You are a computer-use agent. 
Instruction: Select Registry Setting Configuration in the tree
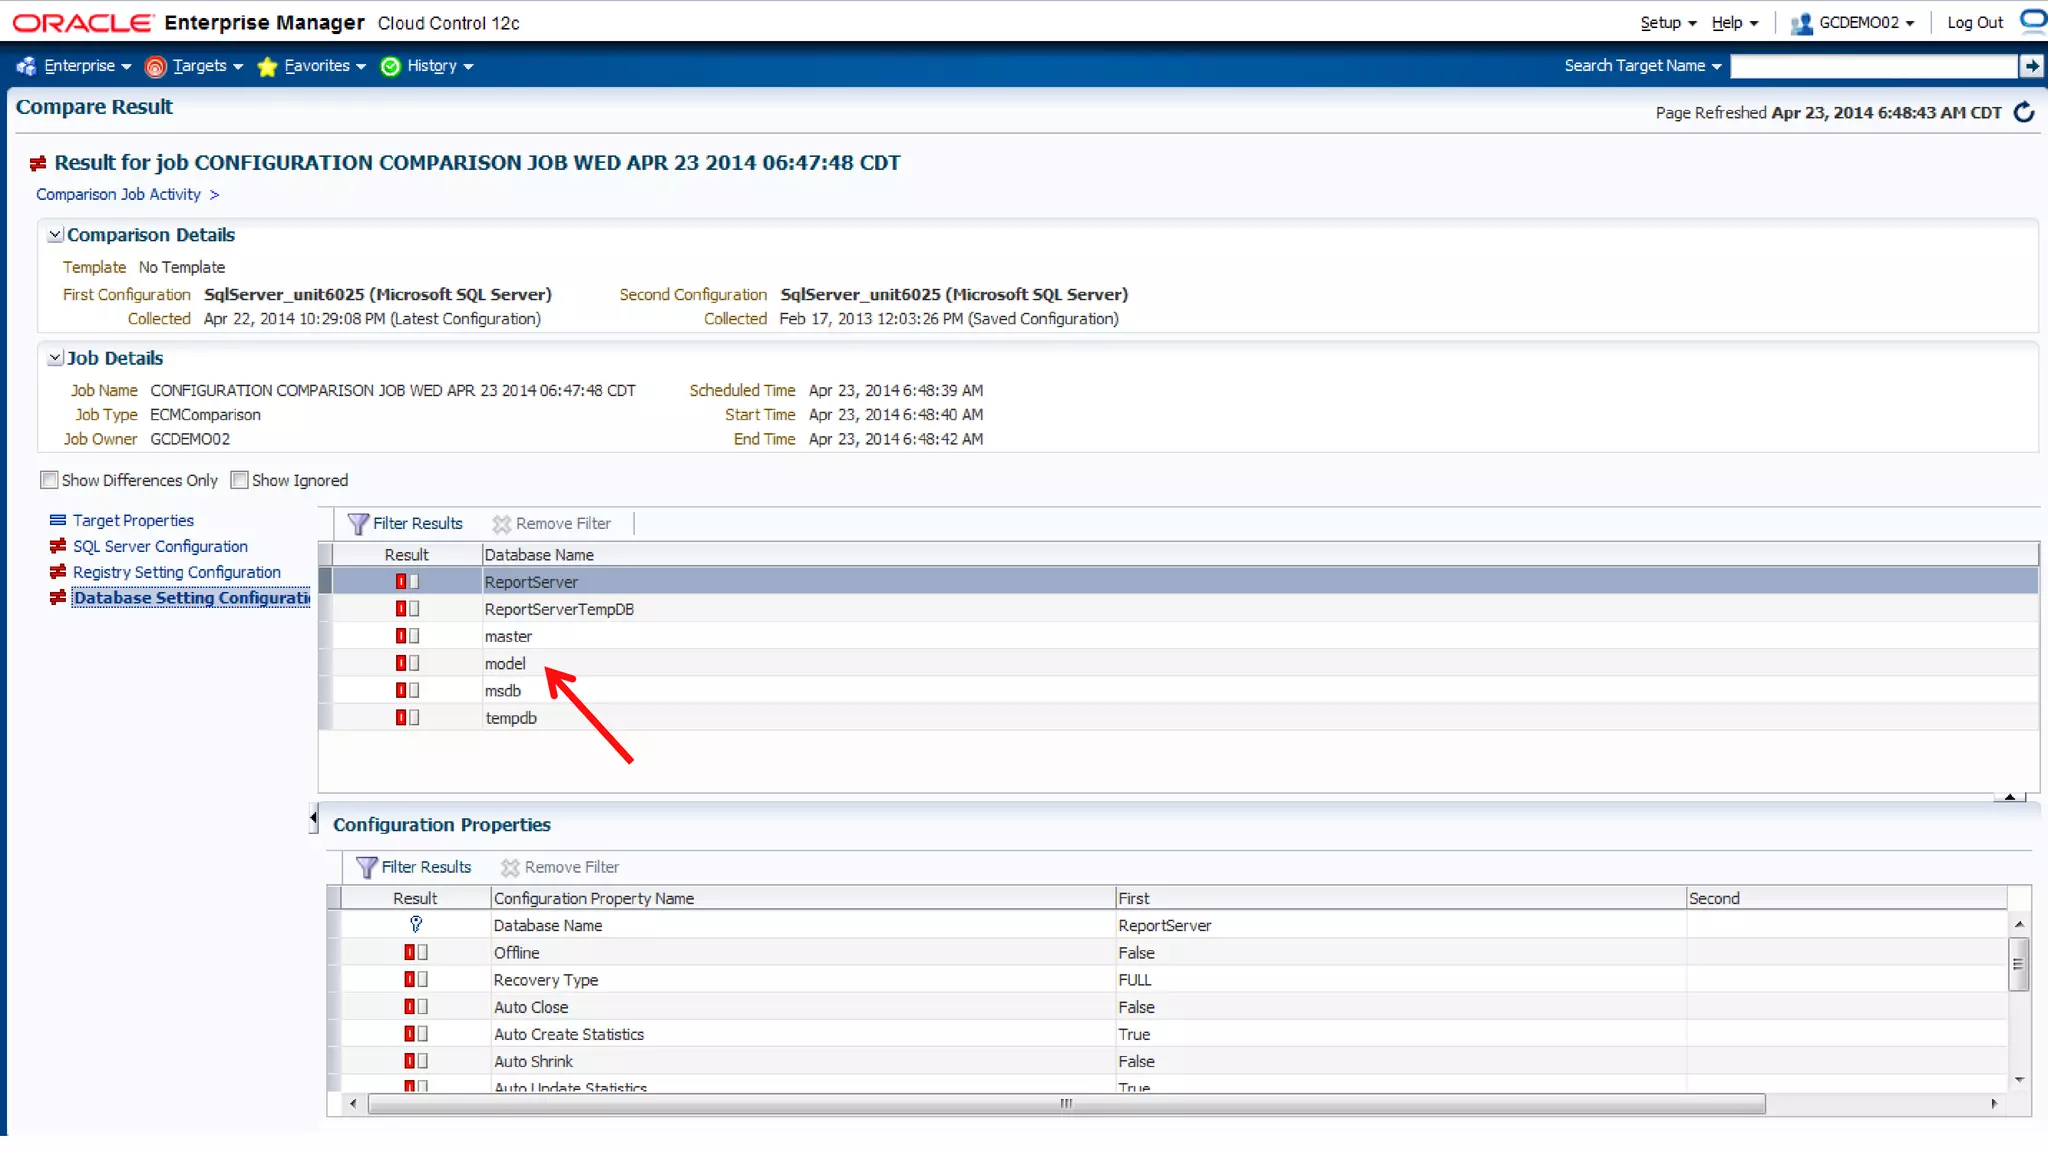pos(177,573)
